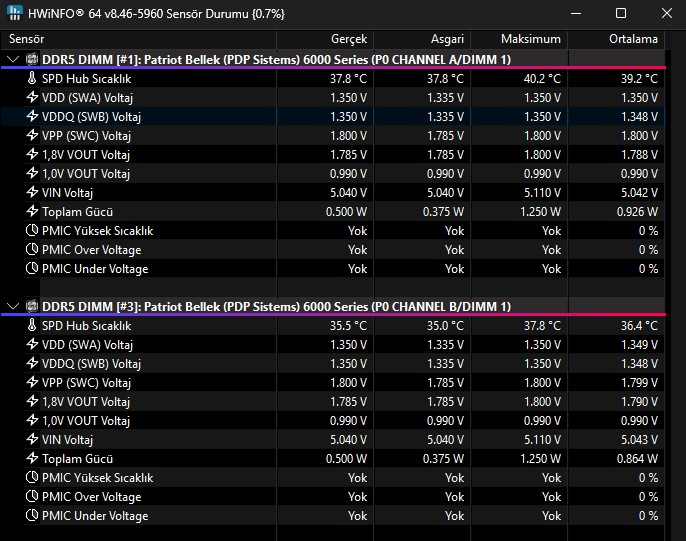The height and width of the screenshot is (541, 686).
Task: Click bolt icon of DIMM [#1] 1,0V VOUT Voltaj
Action: click(32, 173)
